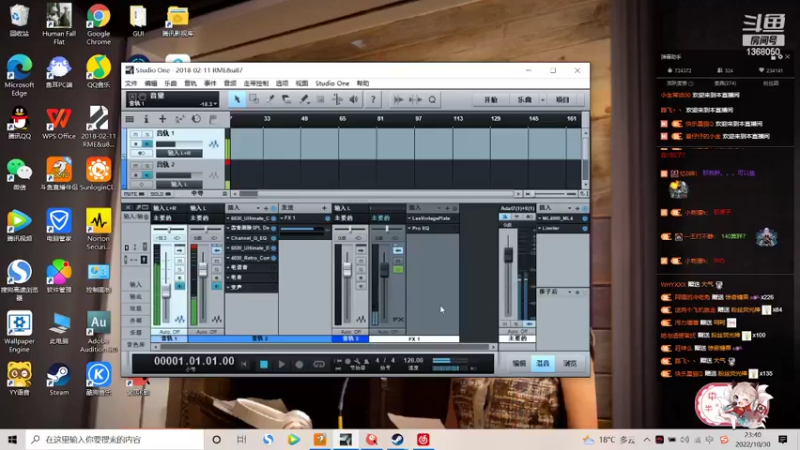Add an insert to 音轨 2 with plus icon
Screen dimensions: 800x450
(x=266, y=208)
